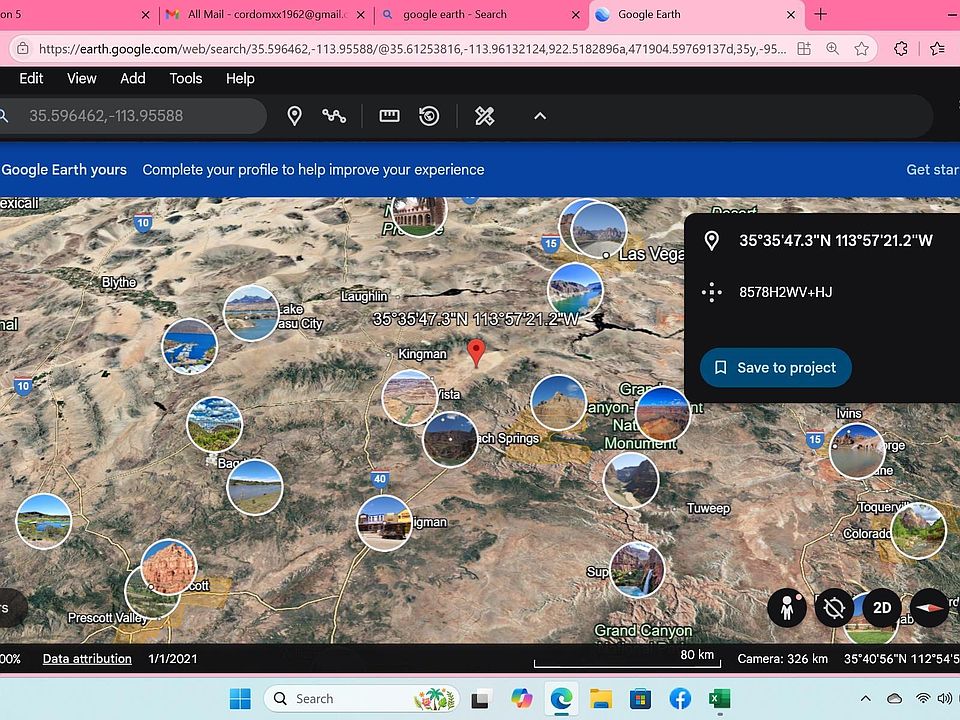This screenshot has width=960, height=720.
Task: Switch map view to 2D
Action: pyautogui.click(x=882, y=608)
